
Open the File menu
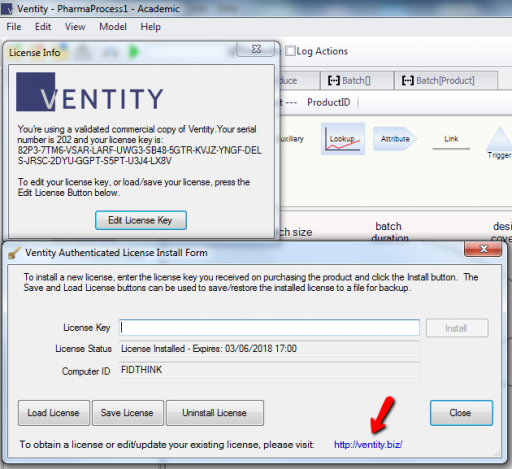[x=14, y=27]
